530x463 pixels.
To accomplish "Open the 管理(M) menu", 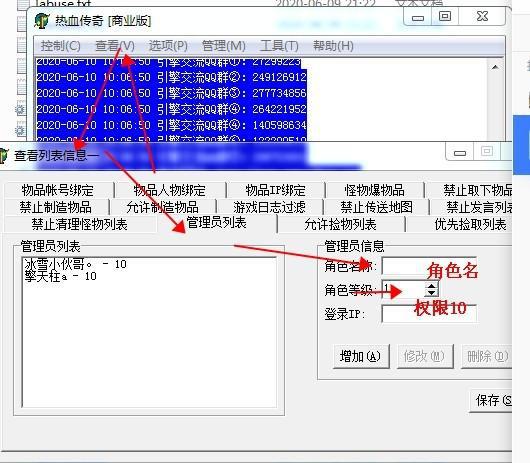I will point(223,46).
